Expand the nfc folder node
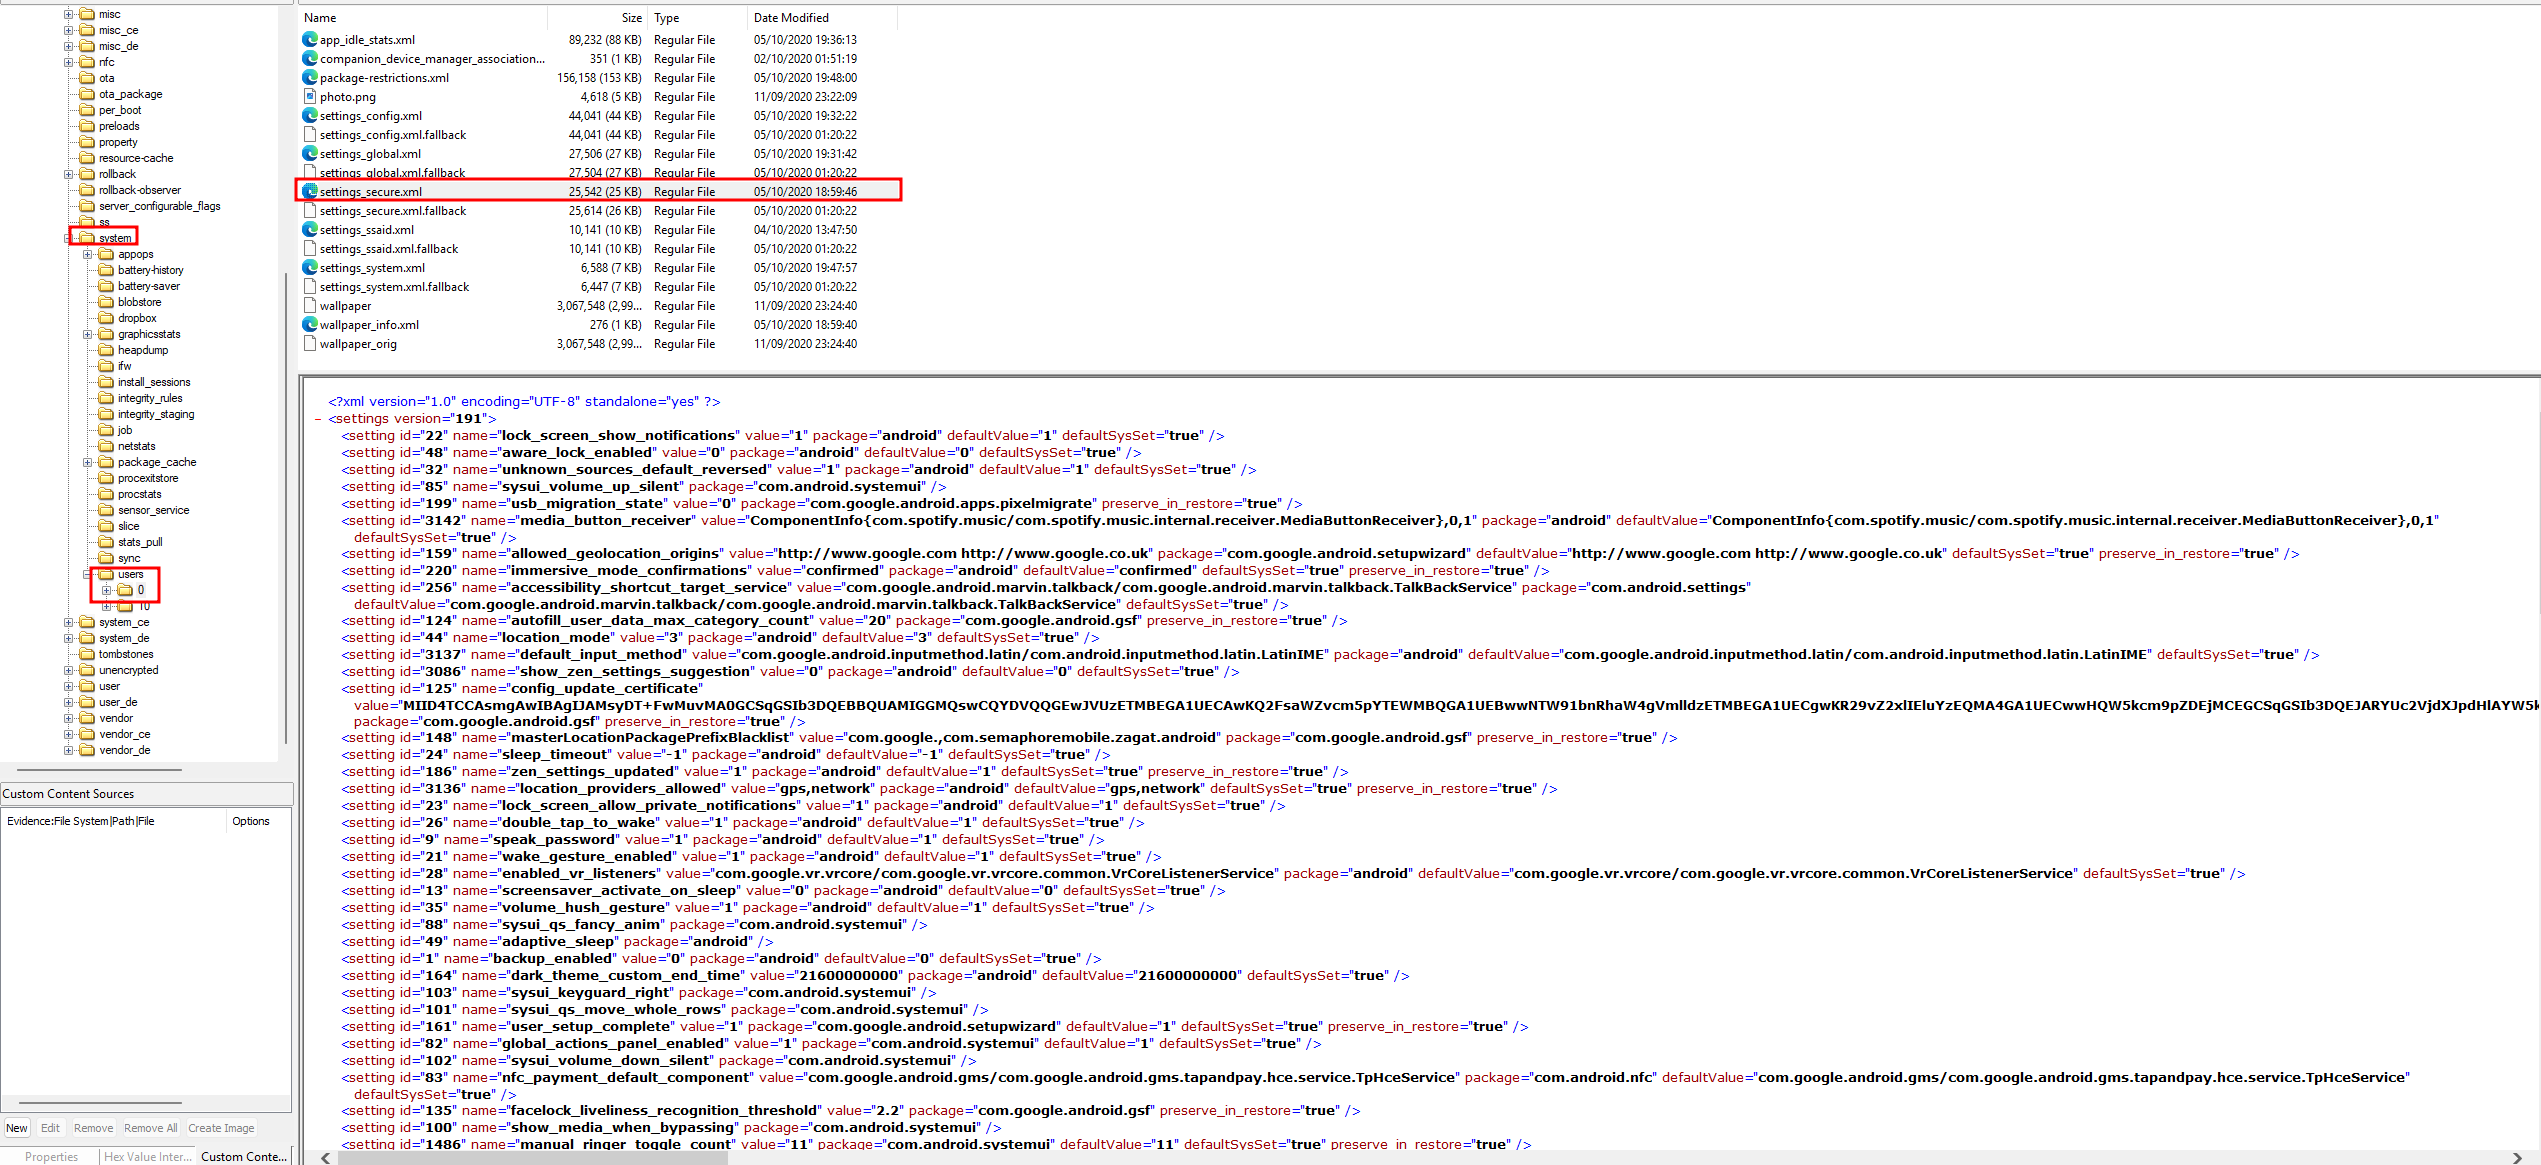This screenshot has width=2541, height=1165. 69,62
